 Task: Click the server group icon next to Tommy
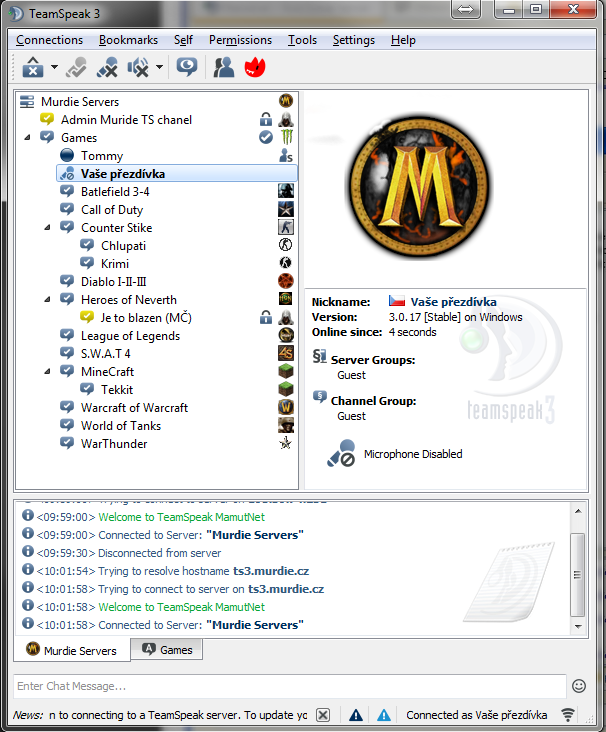[x=286, y=155]
